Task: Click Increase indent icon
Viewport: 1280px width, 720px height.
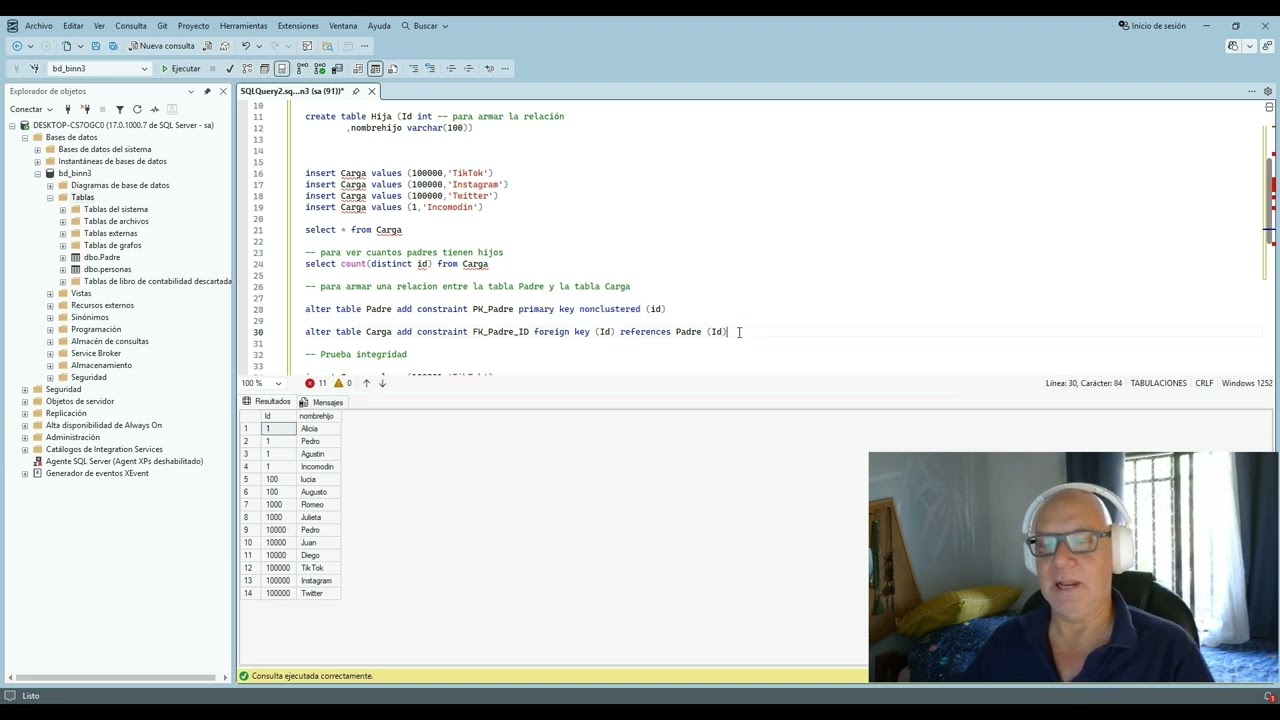Action: (468, 69)
